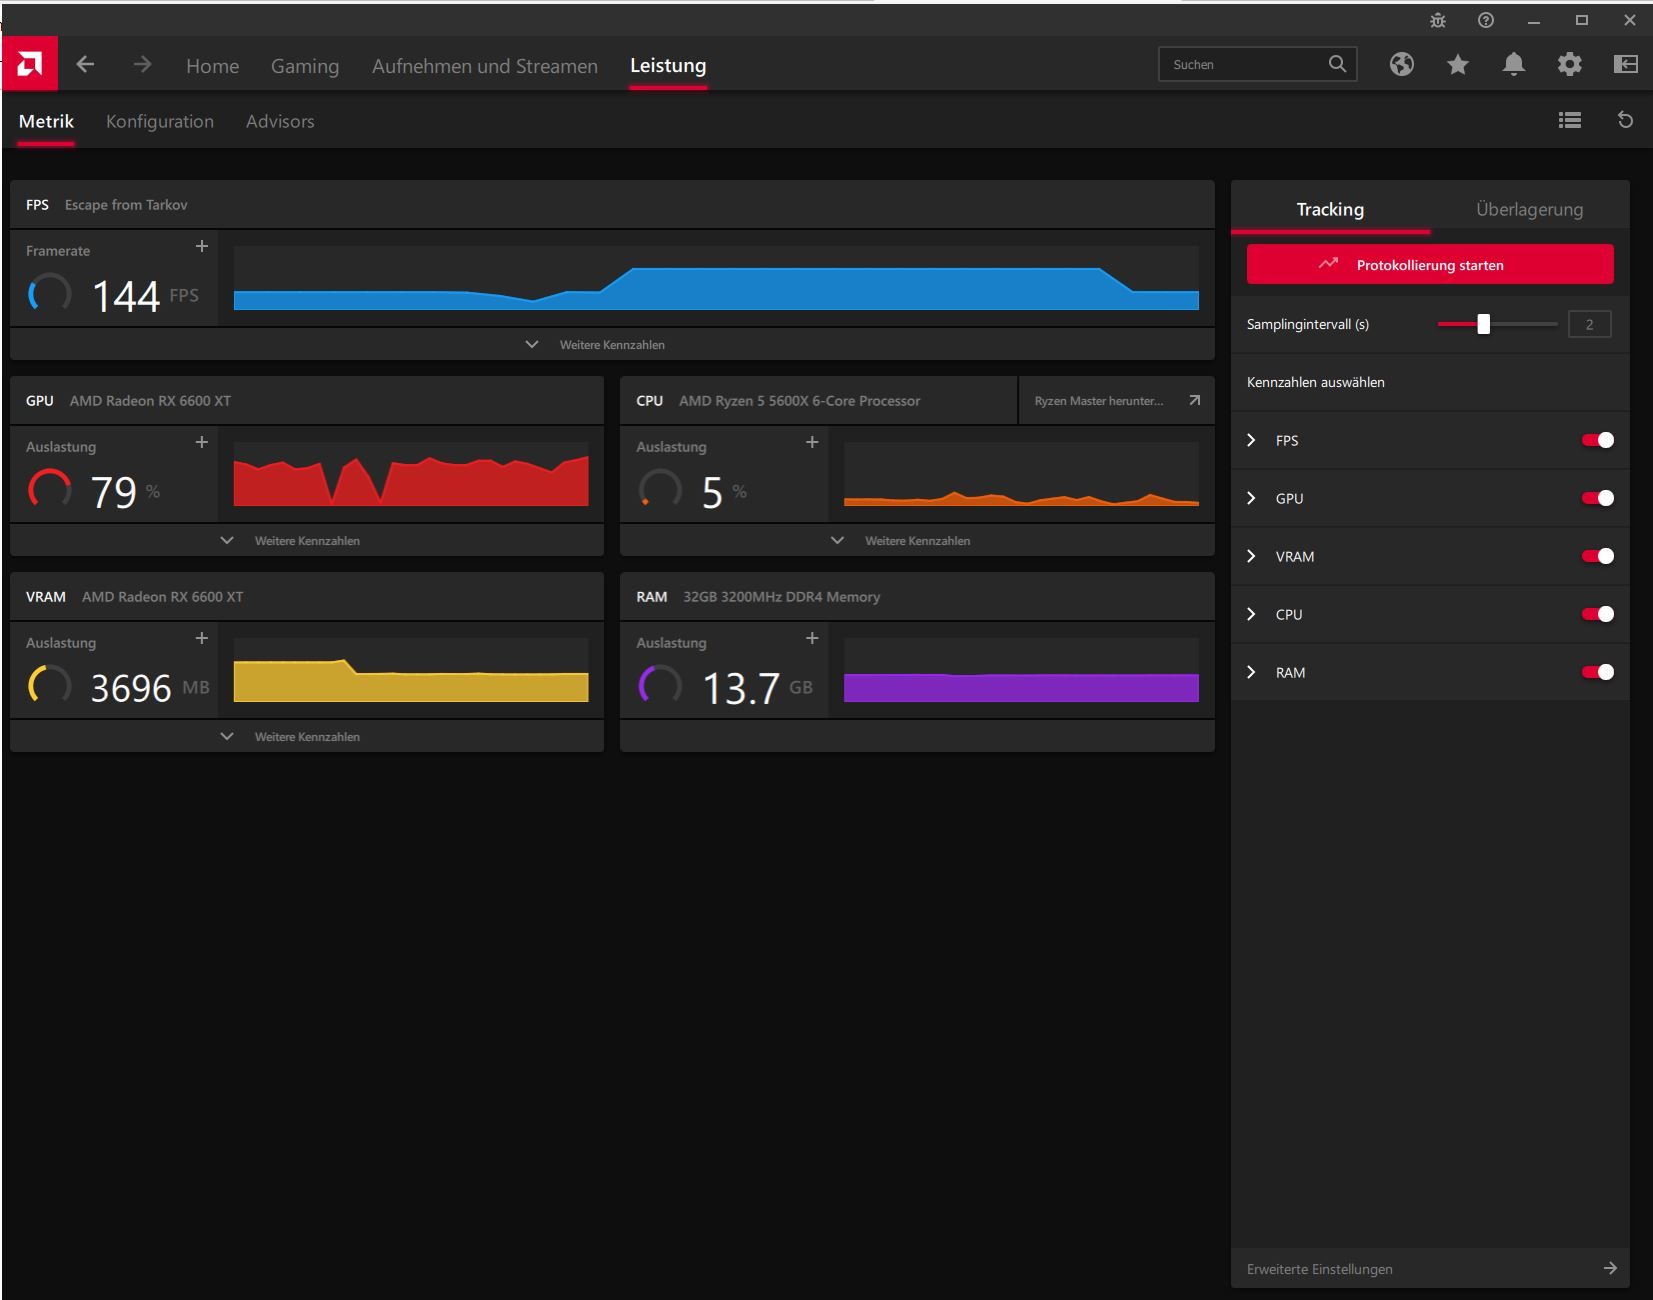Open the notifications bell
The image size is (1653, 1300).
(1513, 65)
